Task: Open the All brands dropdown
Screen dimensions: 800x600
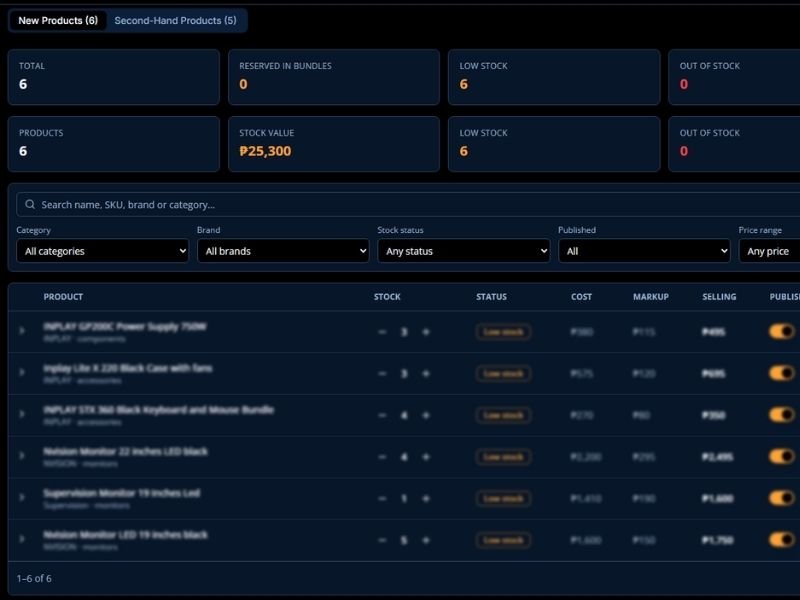Action: [283, 251]
